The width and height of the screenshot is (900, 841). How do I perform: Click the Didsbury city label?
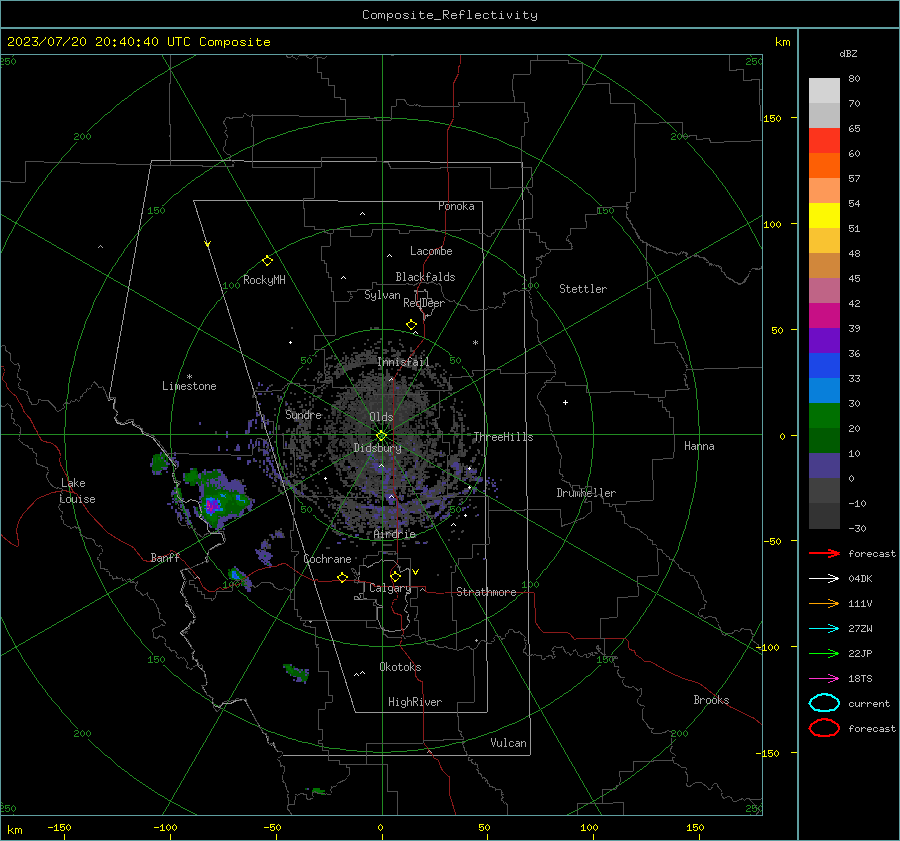coord(378,448)
